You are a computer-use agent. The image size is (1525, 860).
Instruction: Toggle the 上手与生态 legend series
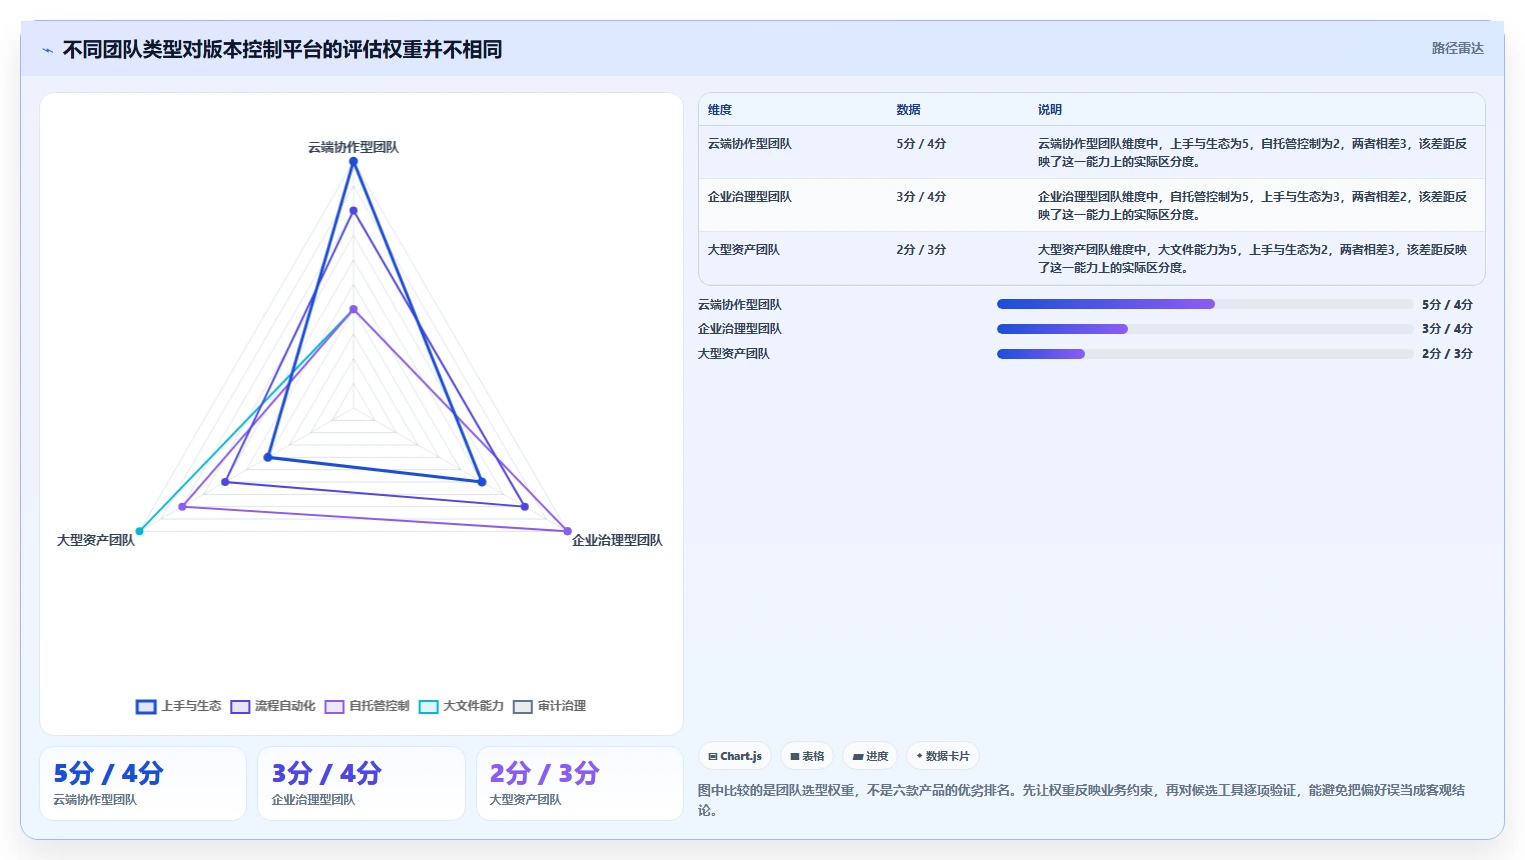pyautogui.click(x=179, y=706)
